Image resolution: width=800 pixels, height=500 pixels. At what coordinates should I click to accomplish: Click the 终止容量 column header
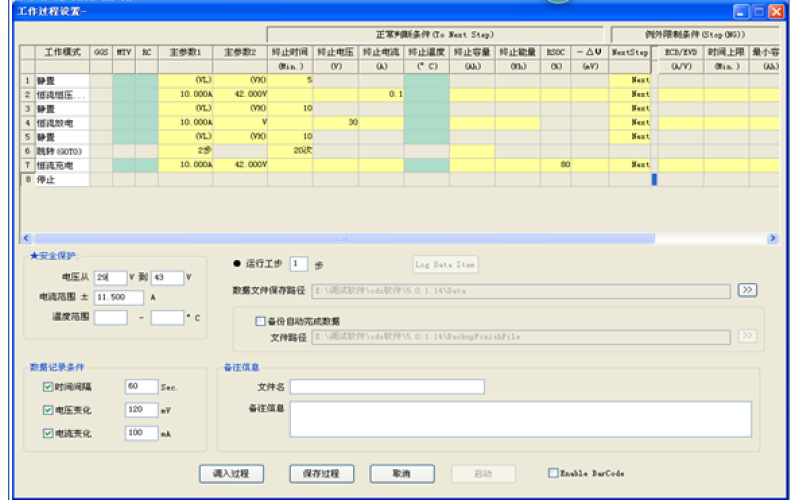click(472, 52)
